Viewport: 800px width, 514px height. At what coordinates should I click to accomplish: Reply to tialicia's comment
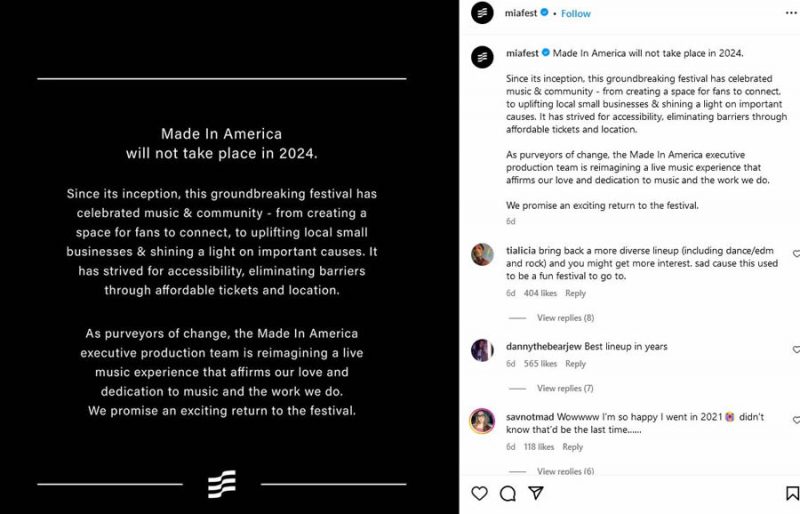coord(575,294)
